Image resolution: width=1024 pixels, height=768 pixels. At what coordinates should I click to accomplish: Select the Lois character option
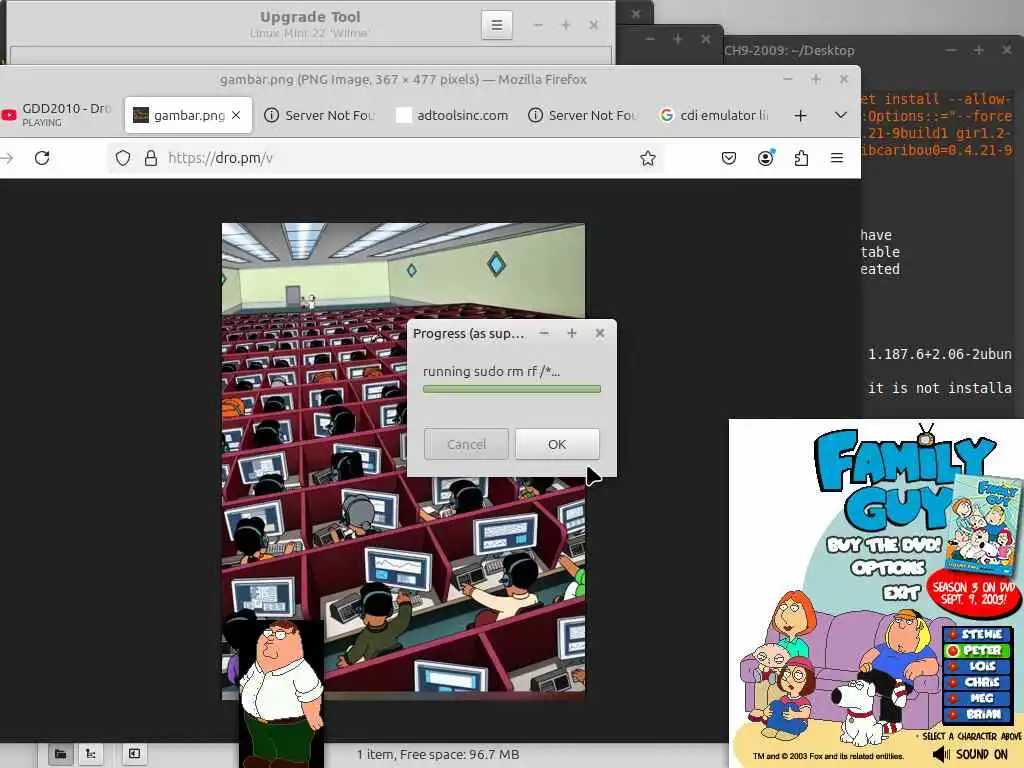tap(976, 666)
